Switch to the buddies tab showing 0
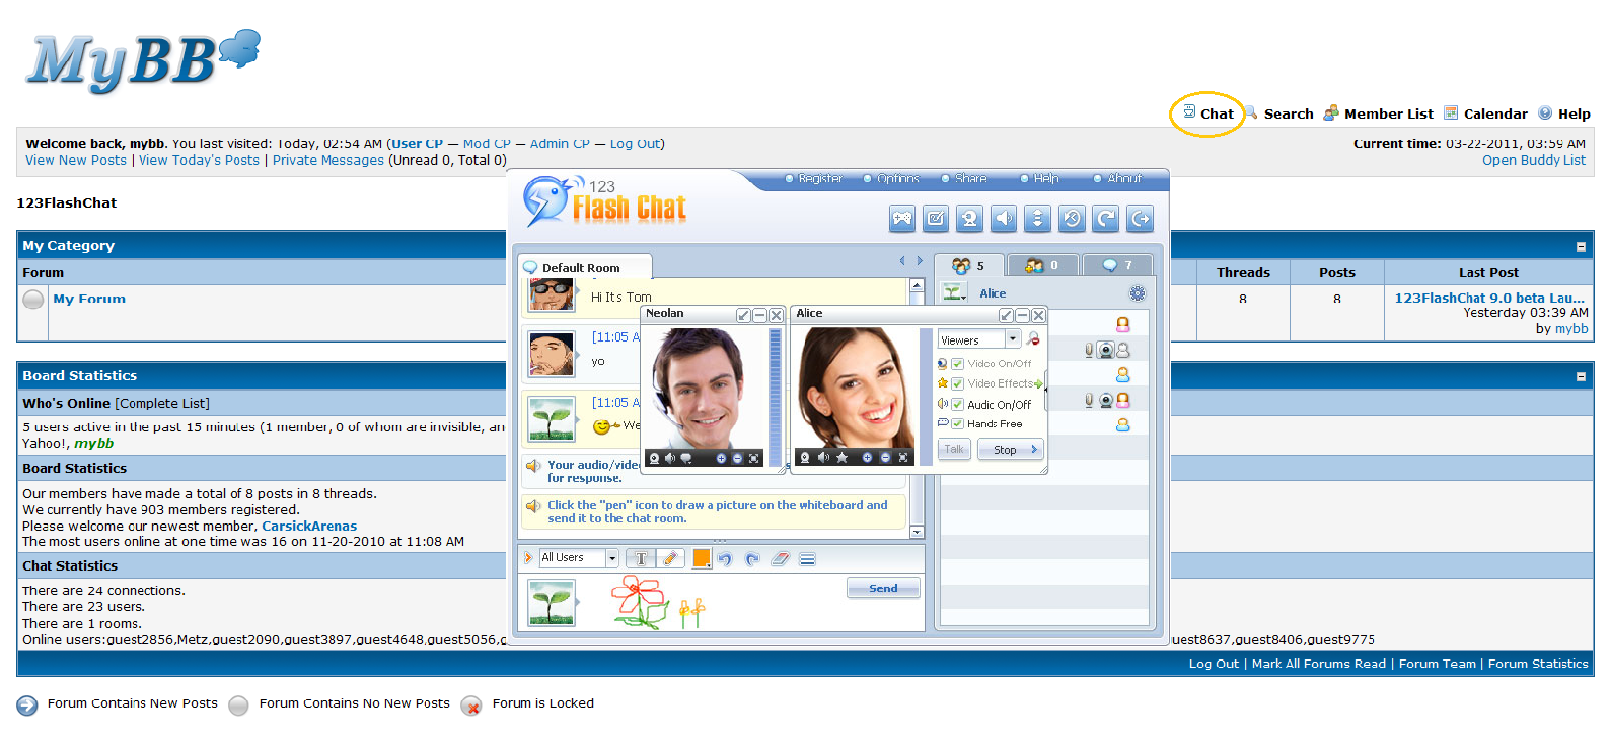This screenshot has height=731, width=1611. pyautogui.click(x=1043, y=265)
